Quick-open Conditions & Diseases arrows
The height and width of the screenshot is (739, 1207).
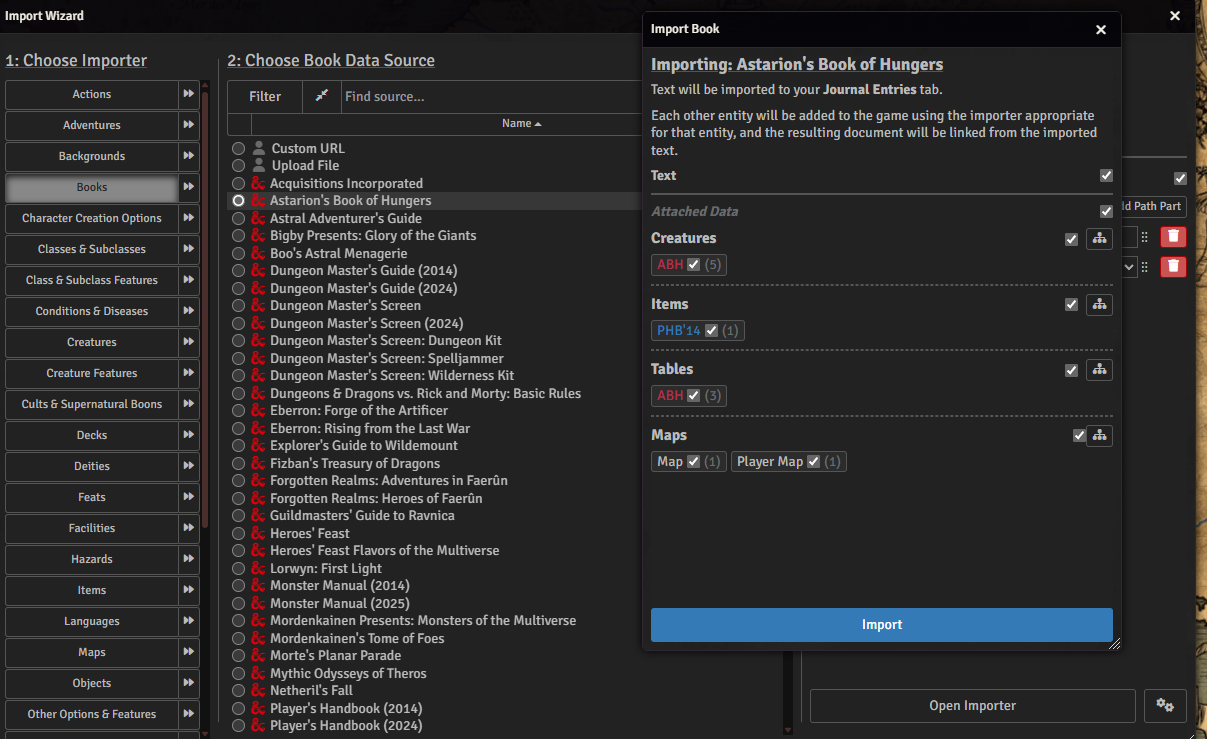click(x=188, y=311)
